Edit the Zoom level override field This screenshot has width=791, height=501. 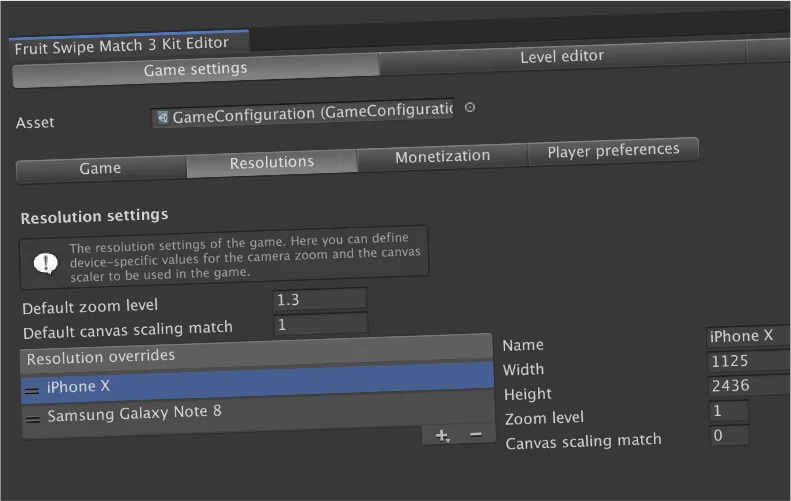tap(728, 411)
